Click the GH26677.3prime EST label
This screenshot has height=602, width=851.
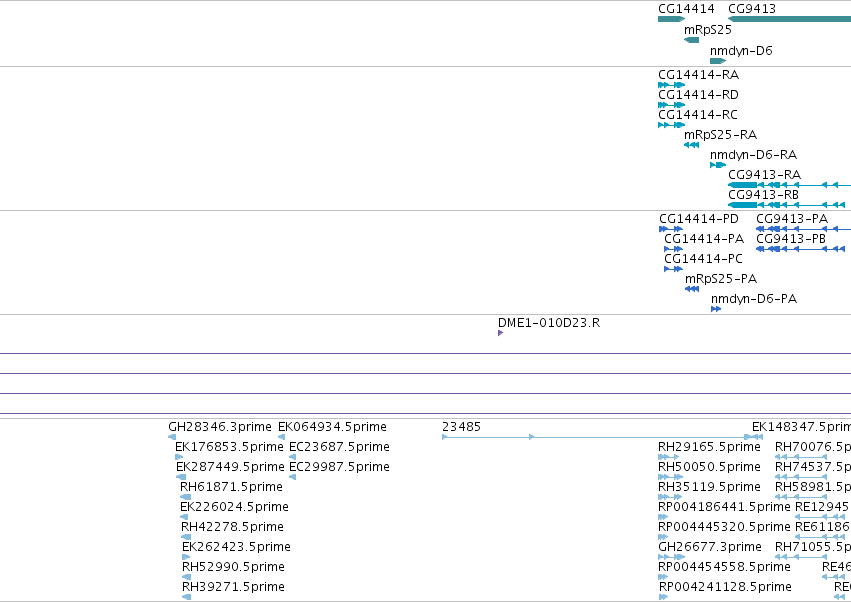coord(710,547)
